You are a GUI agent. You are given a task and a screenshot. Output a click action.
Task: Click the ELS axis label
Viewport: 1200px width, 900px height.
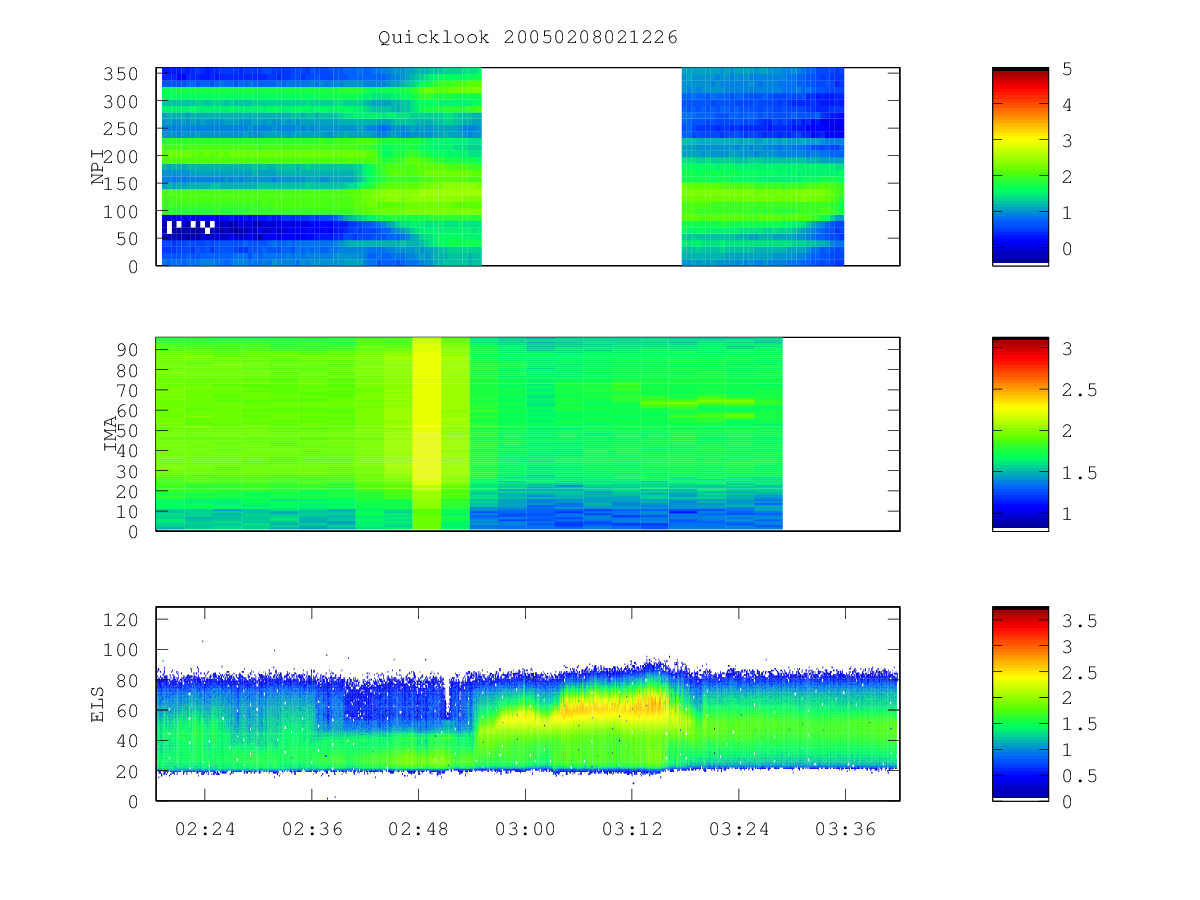point(98,704)
